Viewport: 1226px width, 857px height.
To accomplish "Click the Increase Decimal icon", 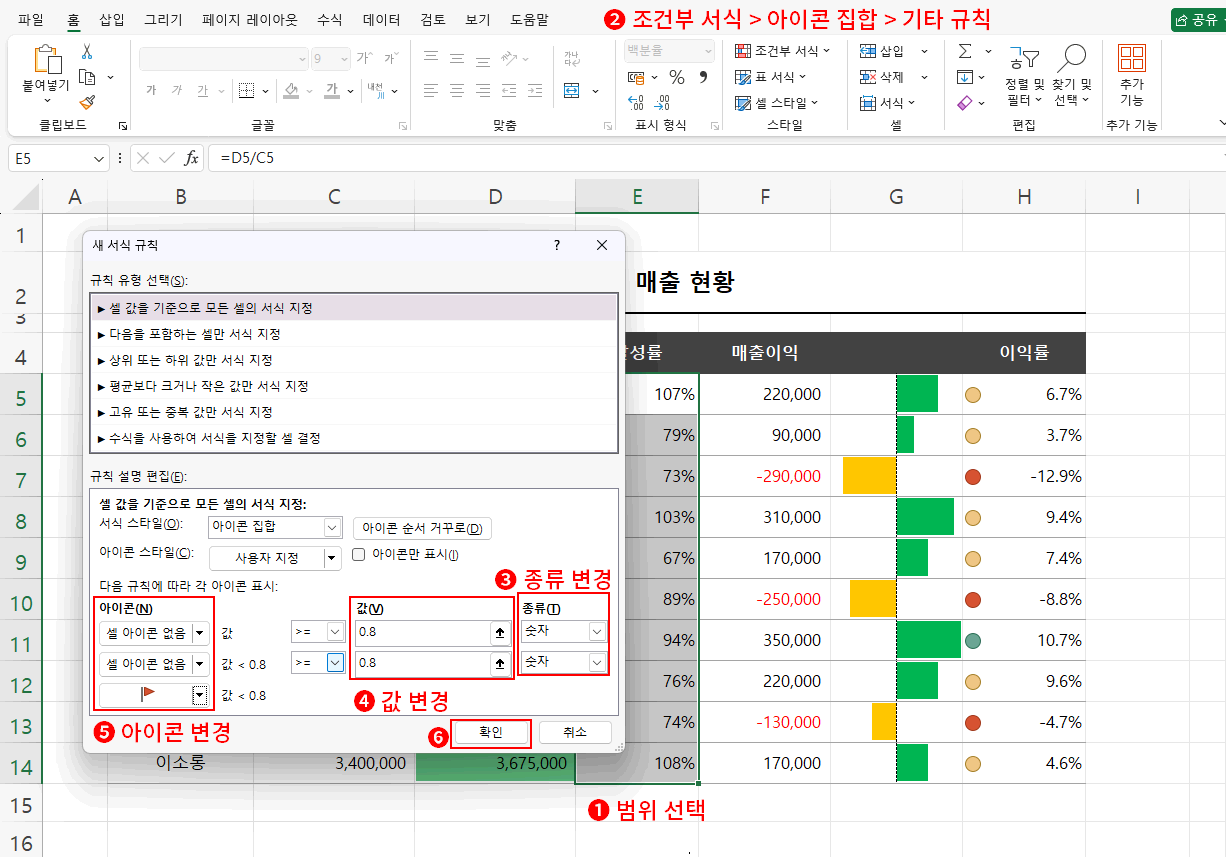I will pos(636,102).
